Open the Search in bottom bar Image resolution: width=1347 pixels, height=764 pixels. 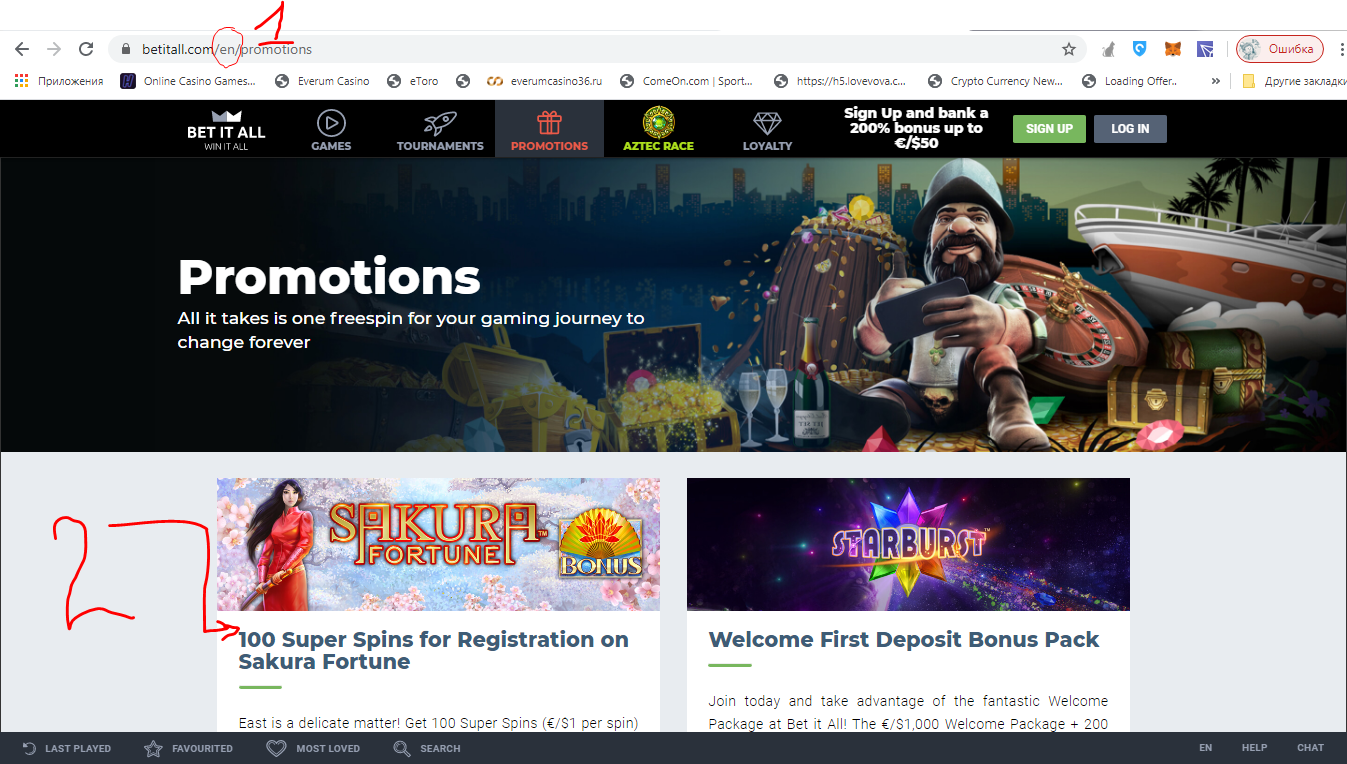[x=427, y=748]
